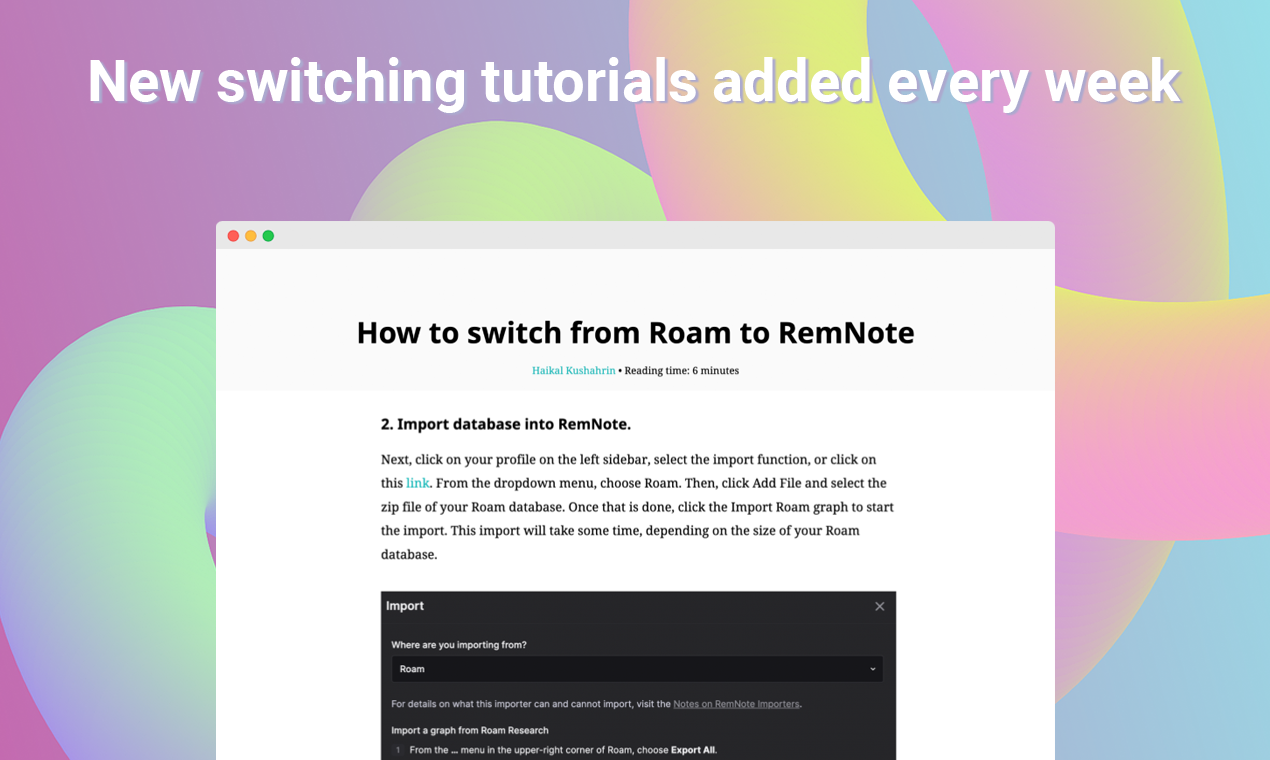
Task: Close the mock browser window (red dot)
Action: (233, 236)
